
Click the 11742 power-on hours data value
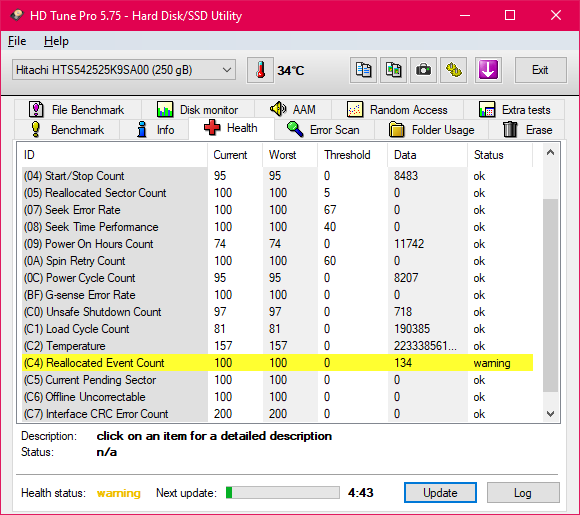click(x=409, y=244)
